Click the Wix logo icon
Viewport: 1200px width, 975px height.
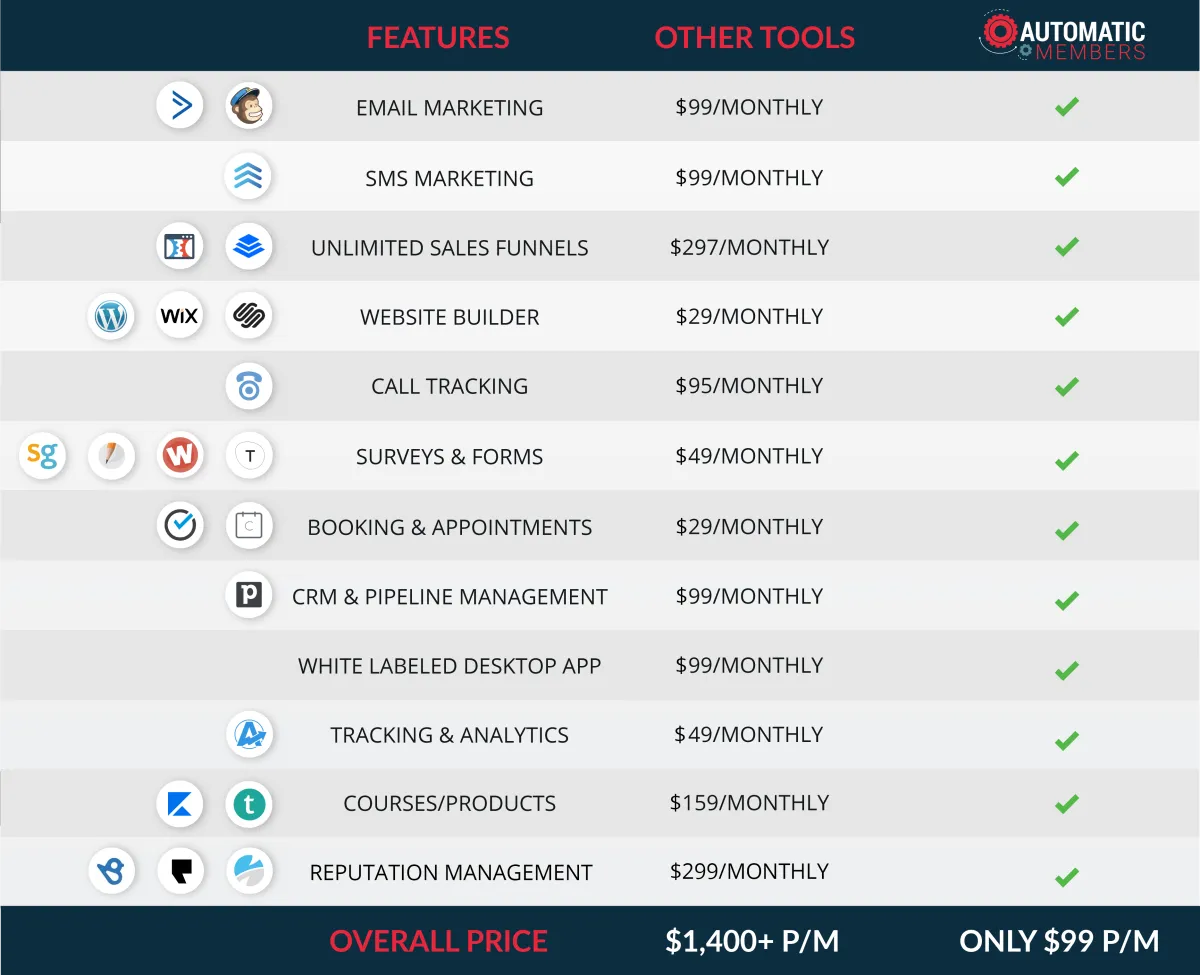point(180,316)
